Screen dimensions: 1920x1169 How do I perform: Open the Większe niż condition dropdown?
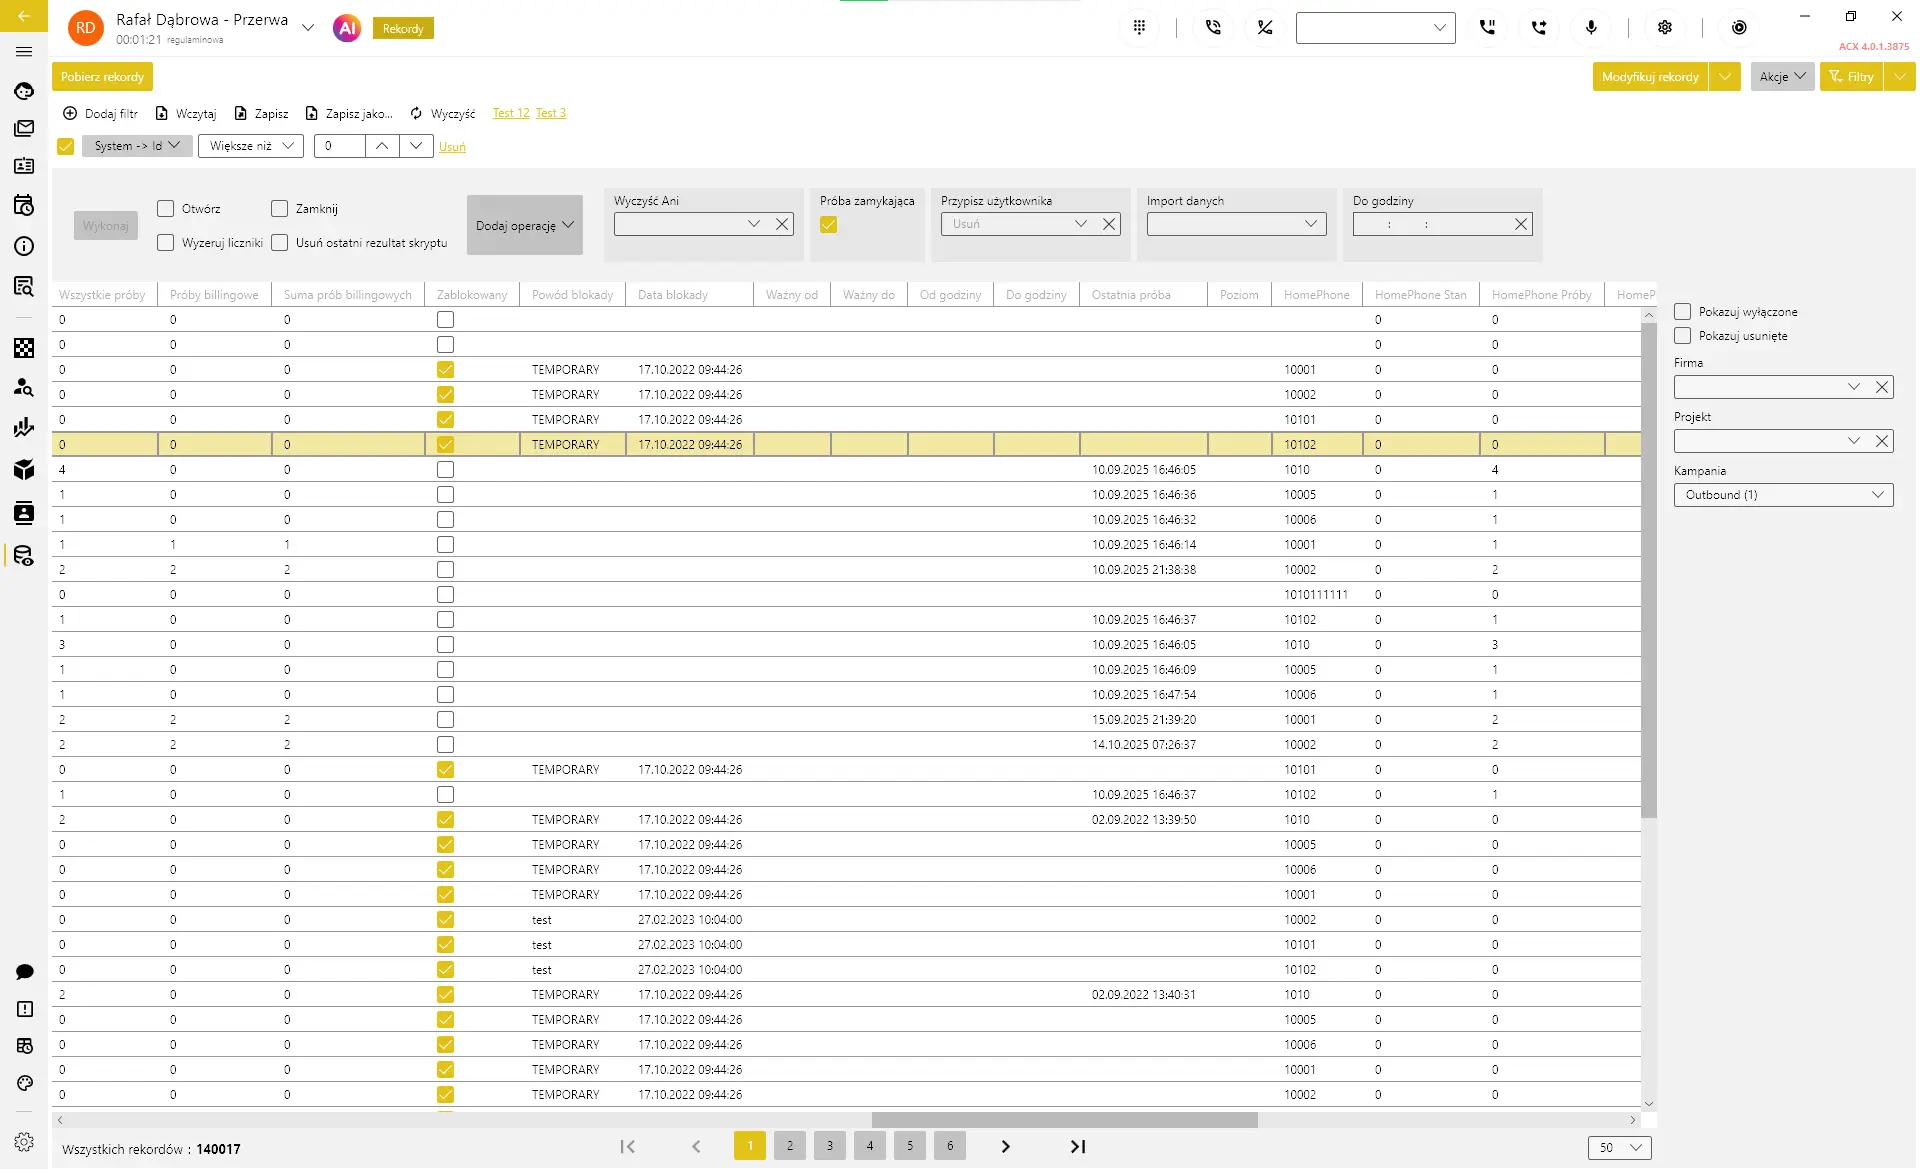tap(251, 146)
